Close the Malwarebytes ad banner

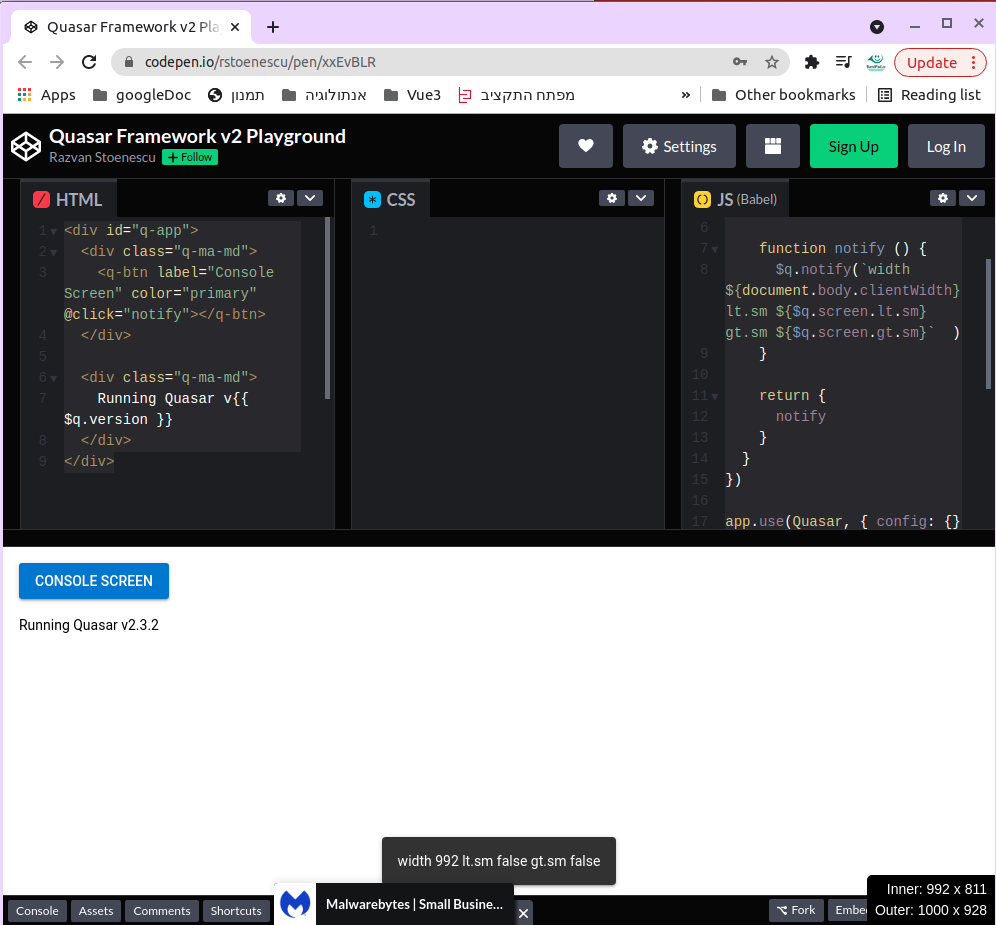pyautogui.click(x=523, y=913)
